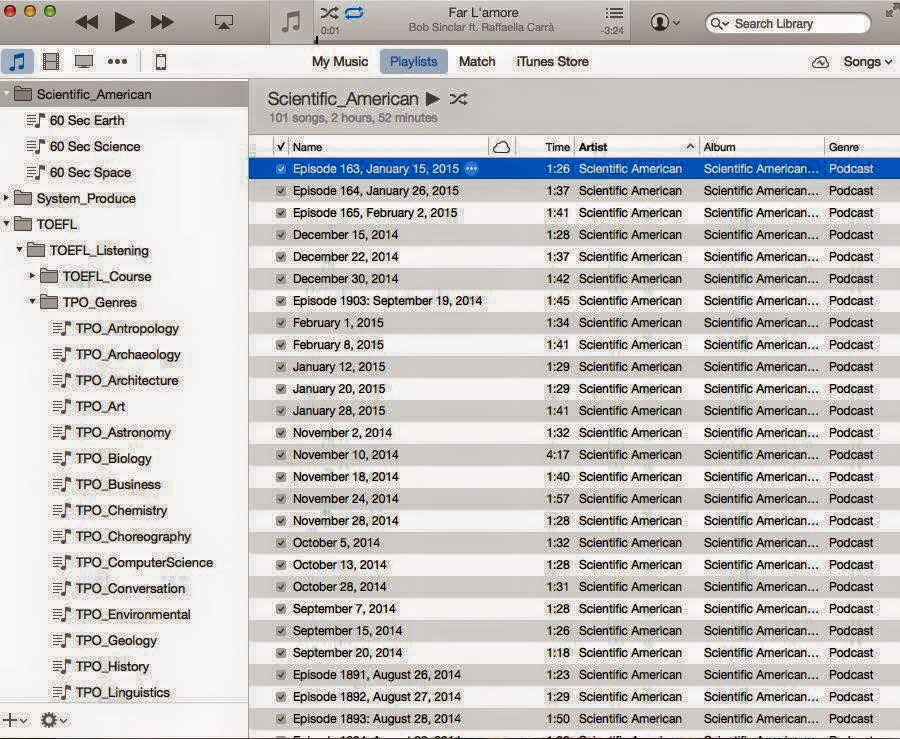The image size is (900, 739).
Task: Collapse the TOEFL_Listening folder
Action: [20, 250]
